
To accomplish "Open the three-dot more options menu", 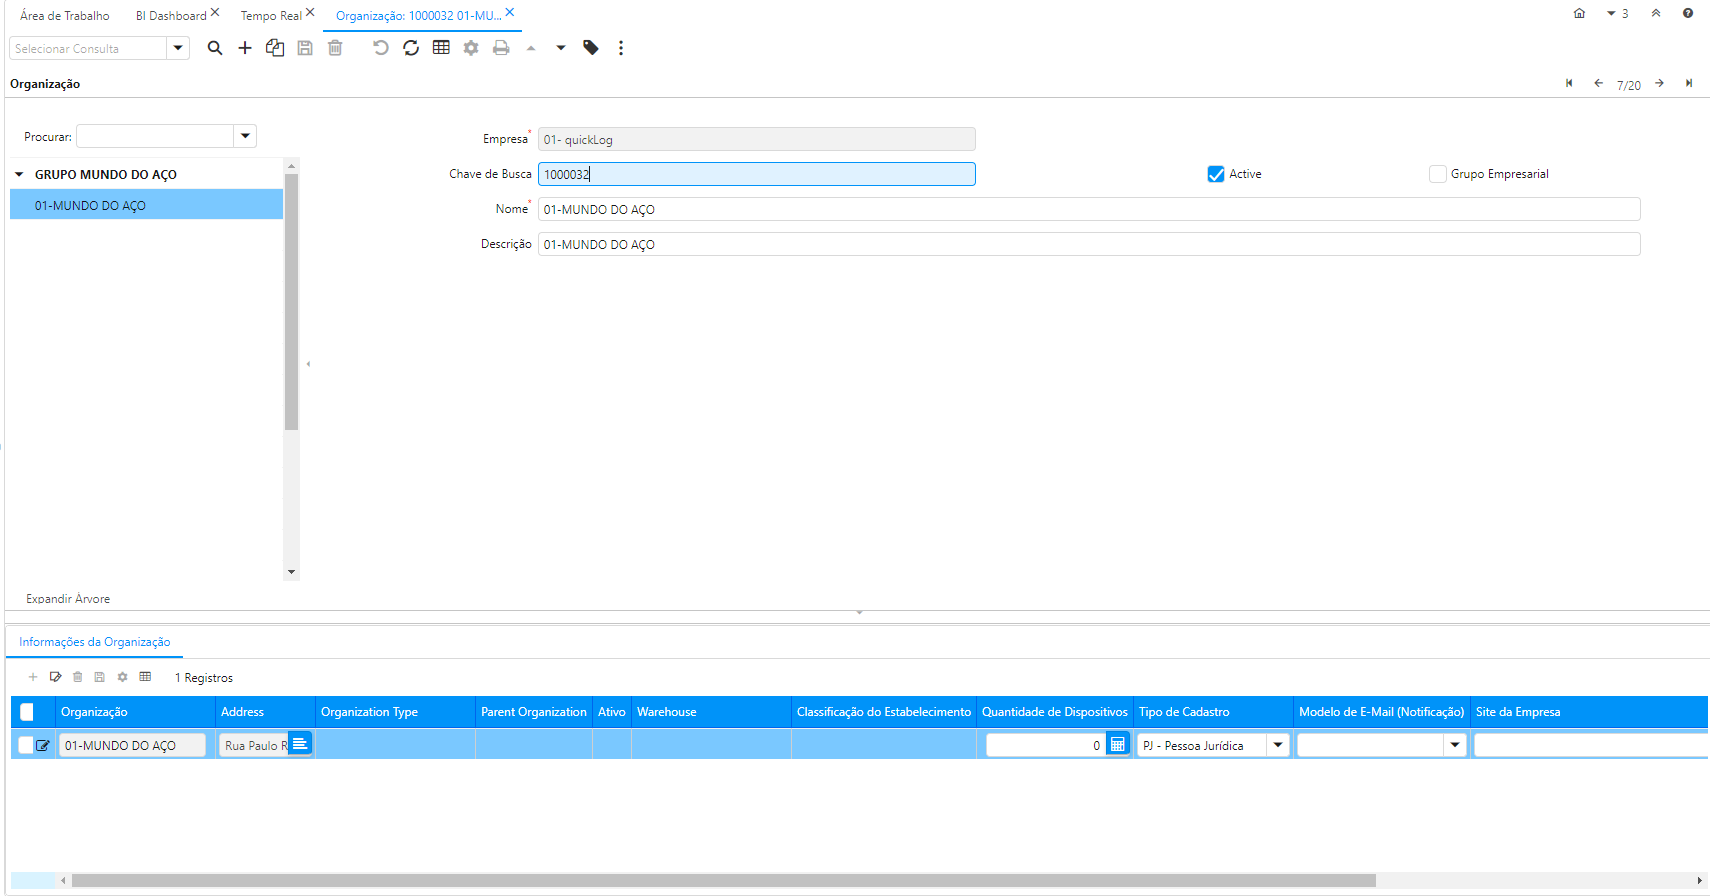I will pos(621,48).
